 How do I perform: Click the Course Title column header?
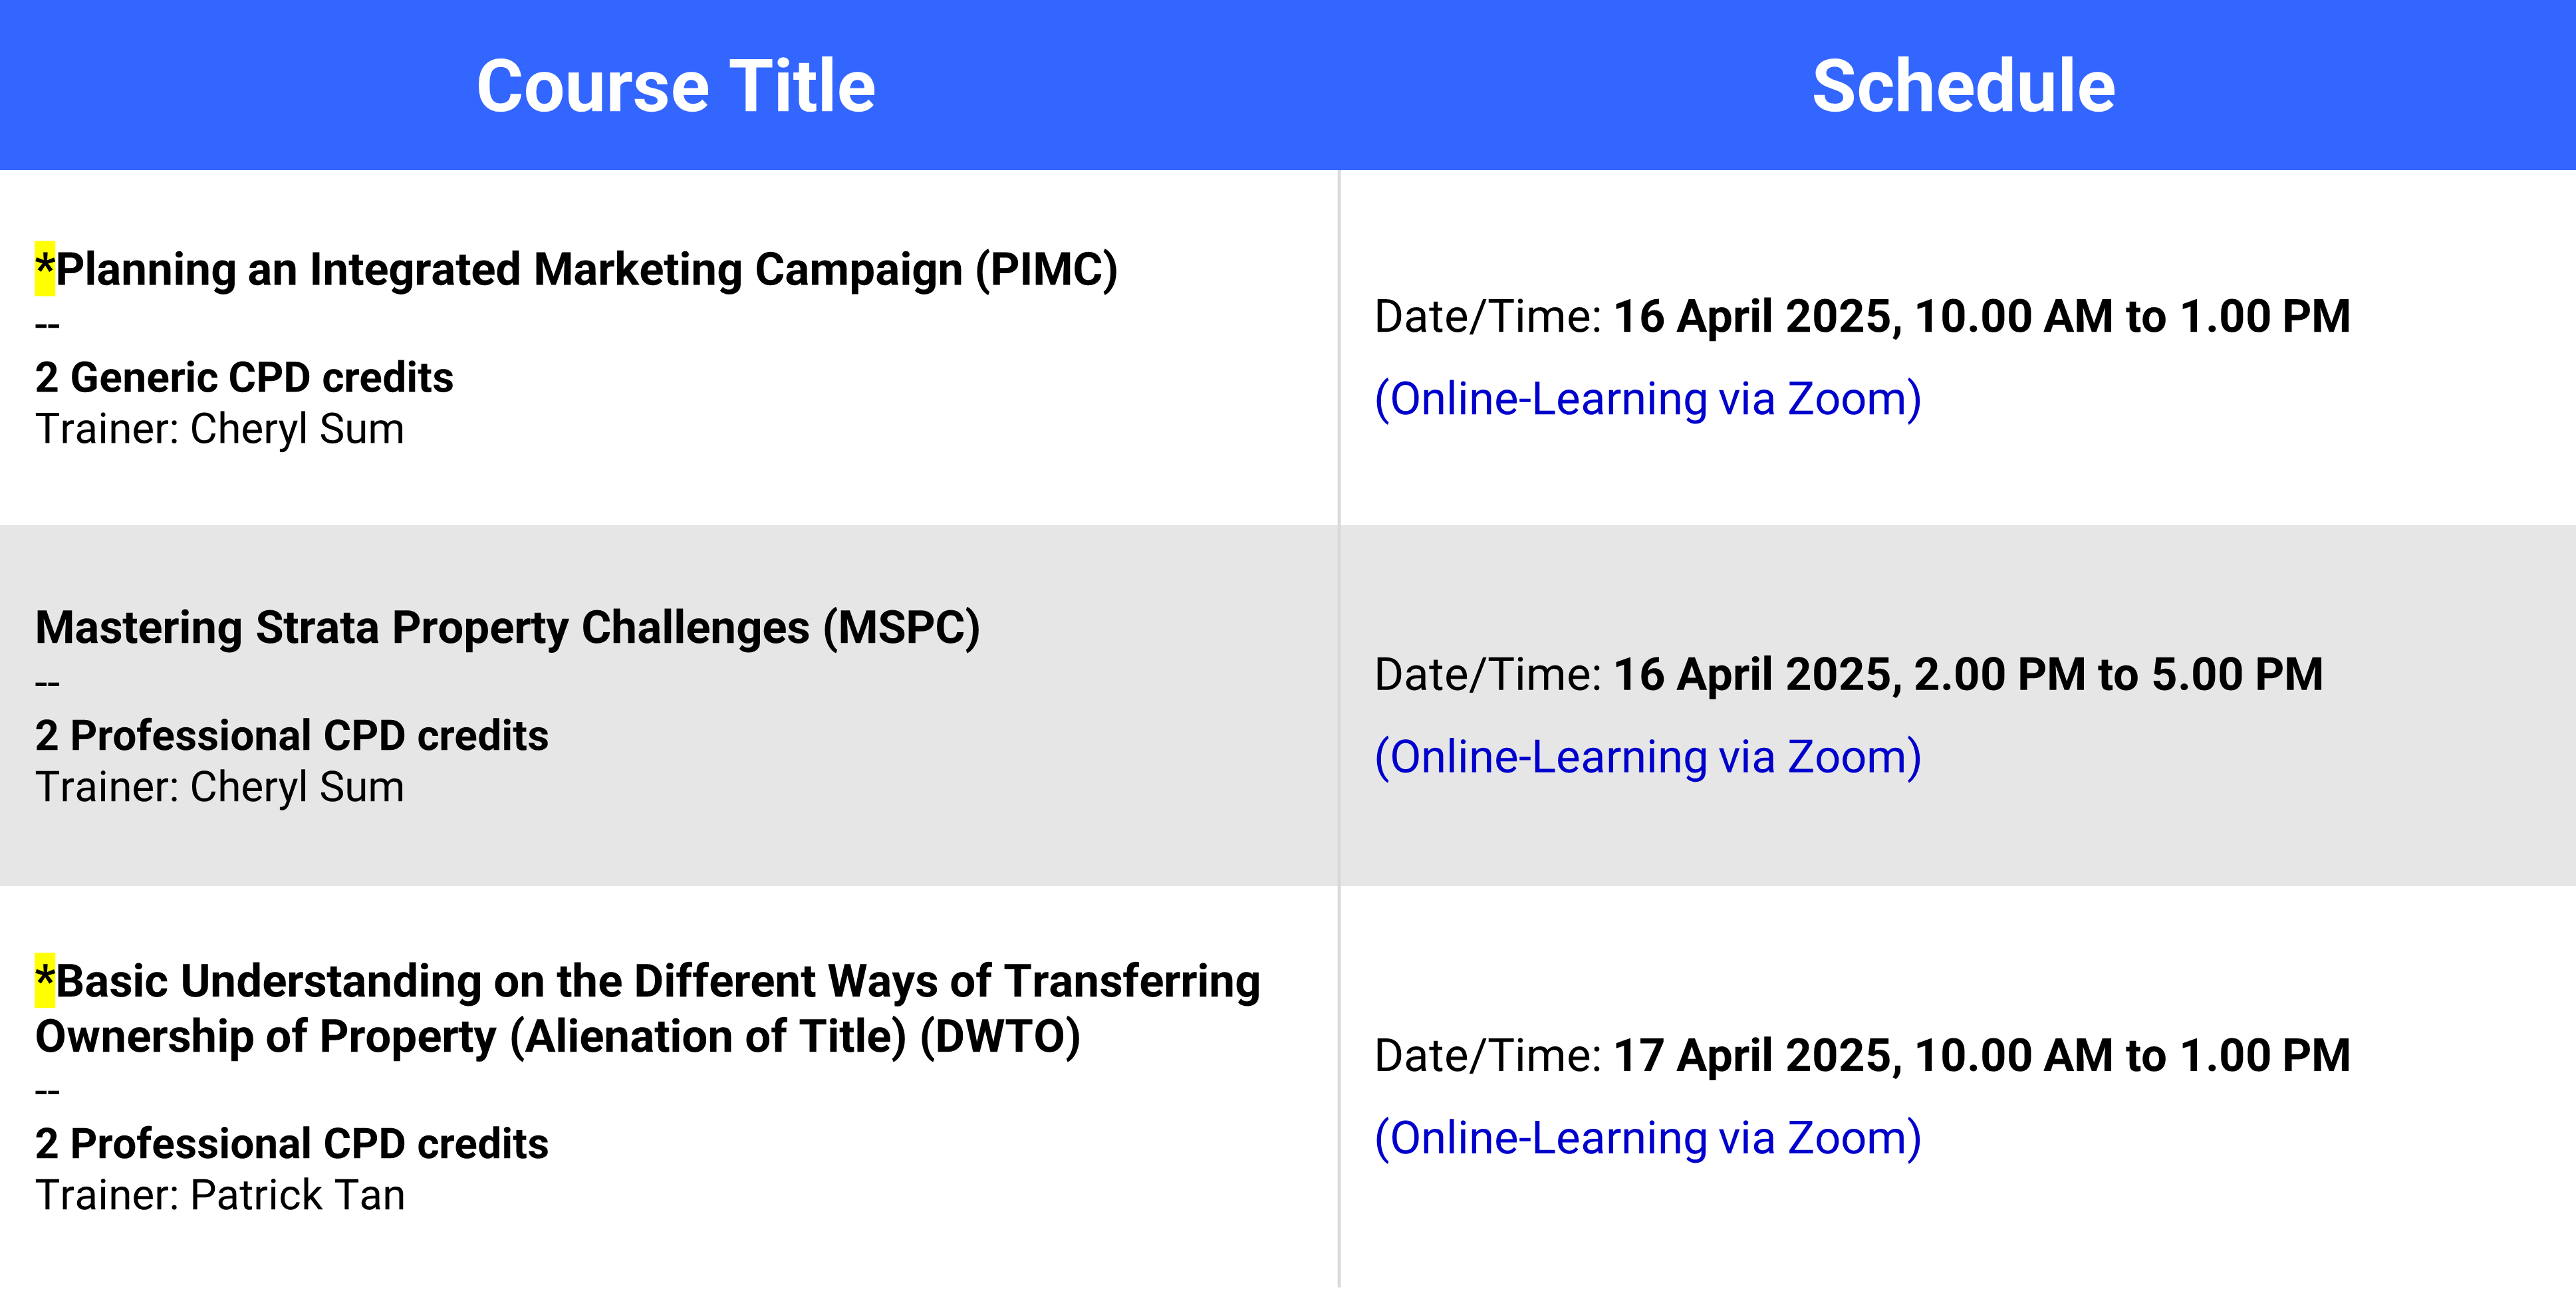[676, 86]
